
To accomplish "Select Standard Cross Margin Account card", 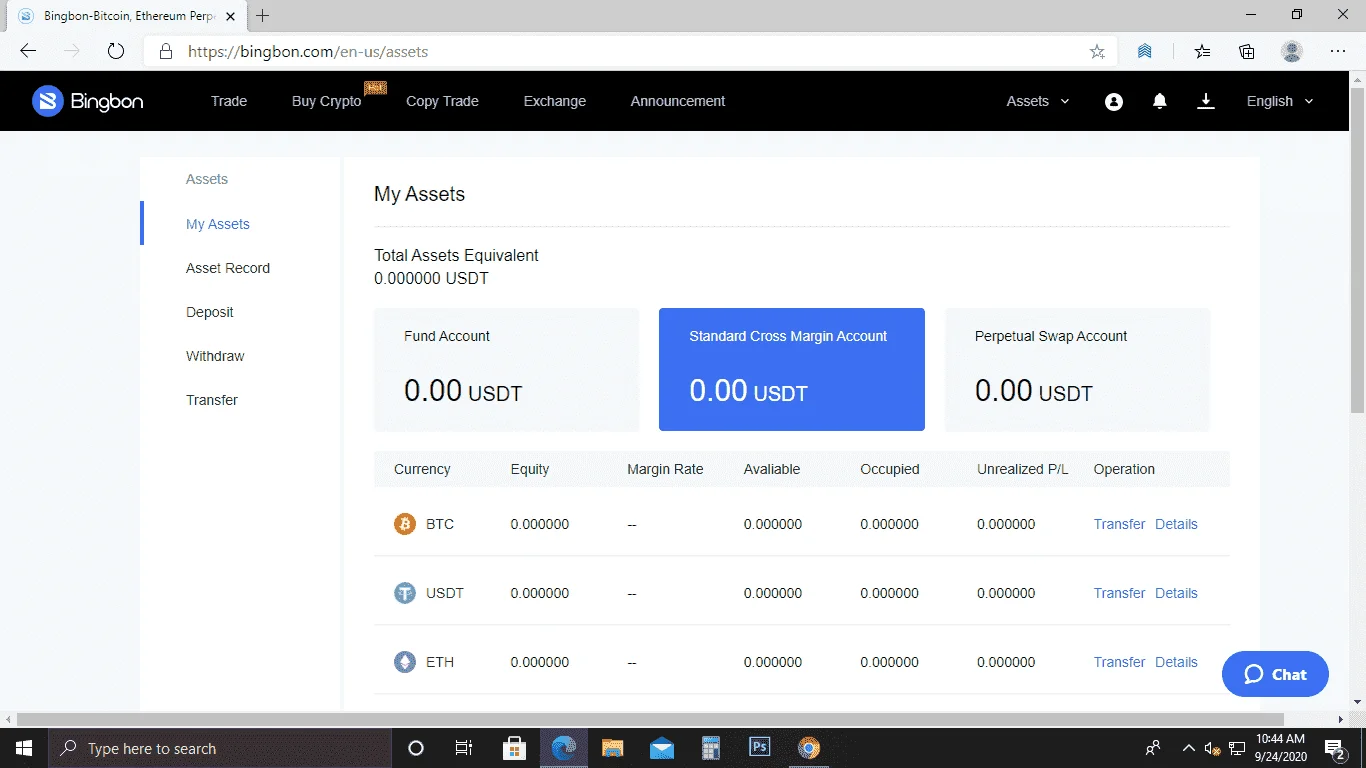I will pyautogui.click(x=792, y=370).
